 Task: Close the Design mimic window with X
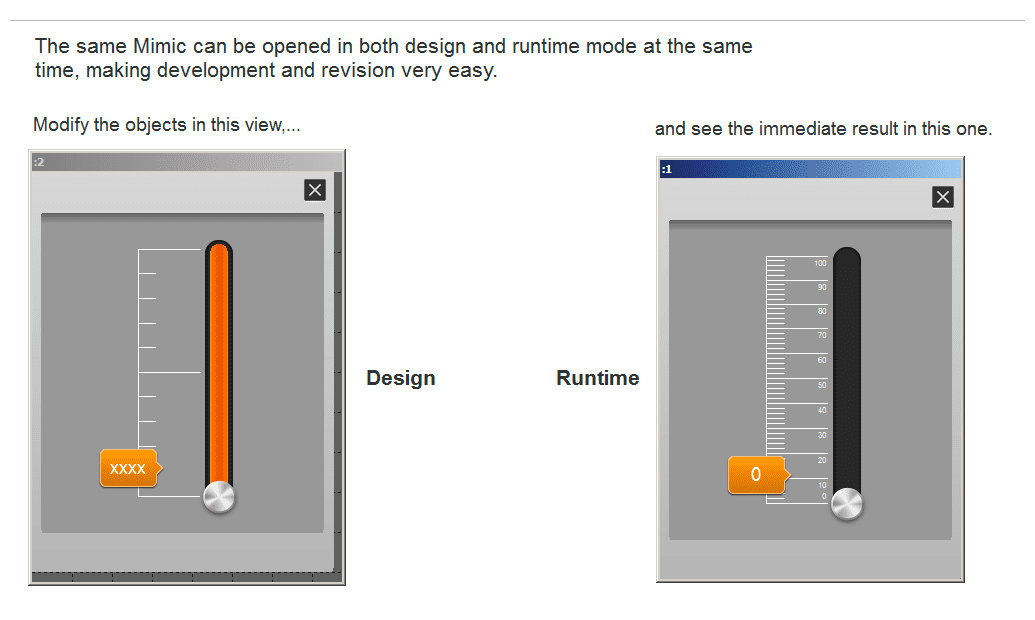point(315,190)
